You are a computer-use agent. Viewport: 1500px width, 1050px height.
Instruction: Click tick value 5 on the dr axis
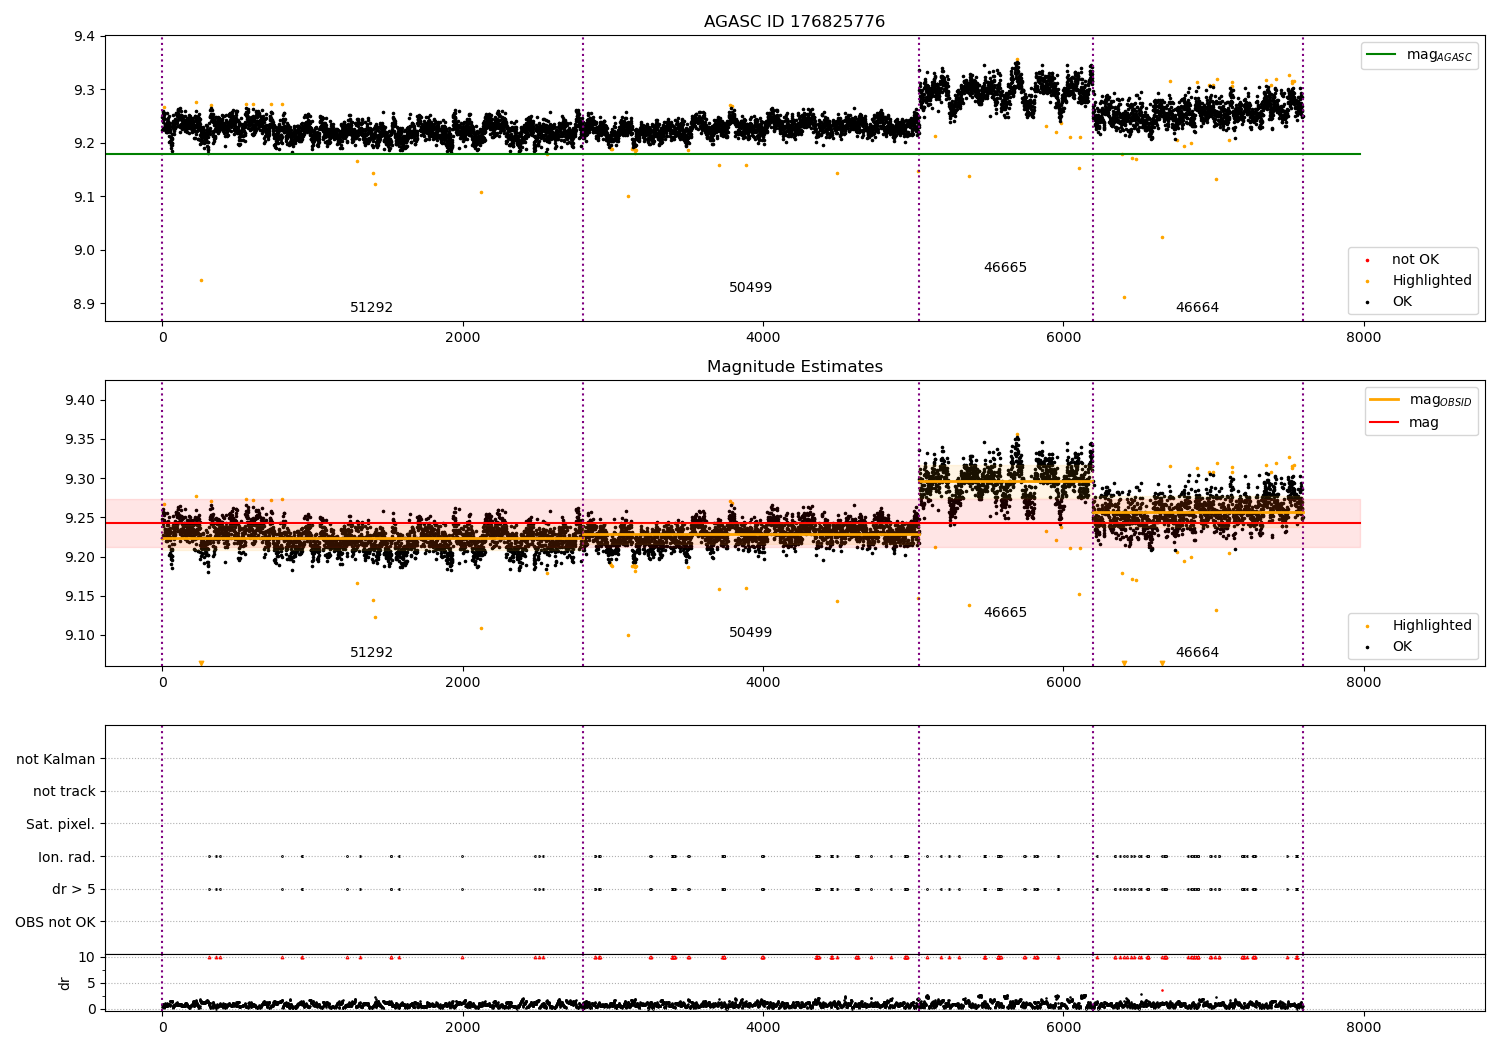click(x=92, y=984)
